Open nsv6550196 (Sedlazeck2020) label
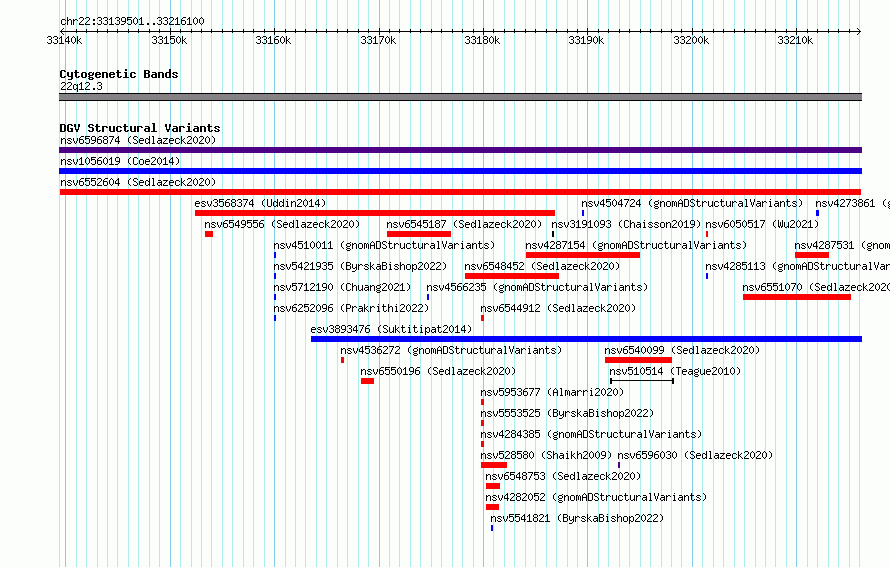Viewport: 890px width, 567px height. 438,371
